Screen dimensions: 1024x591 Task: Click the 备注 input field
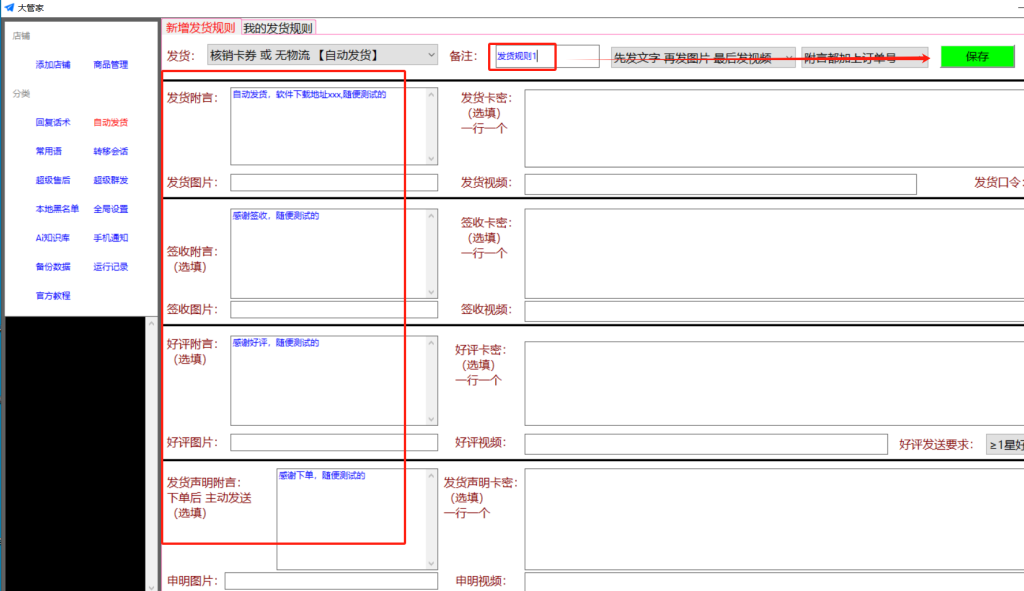tap(547, 56)
